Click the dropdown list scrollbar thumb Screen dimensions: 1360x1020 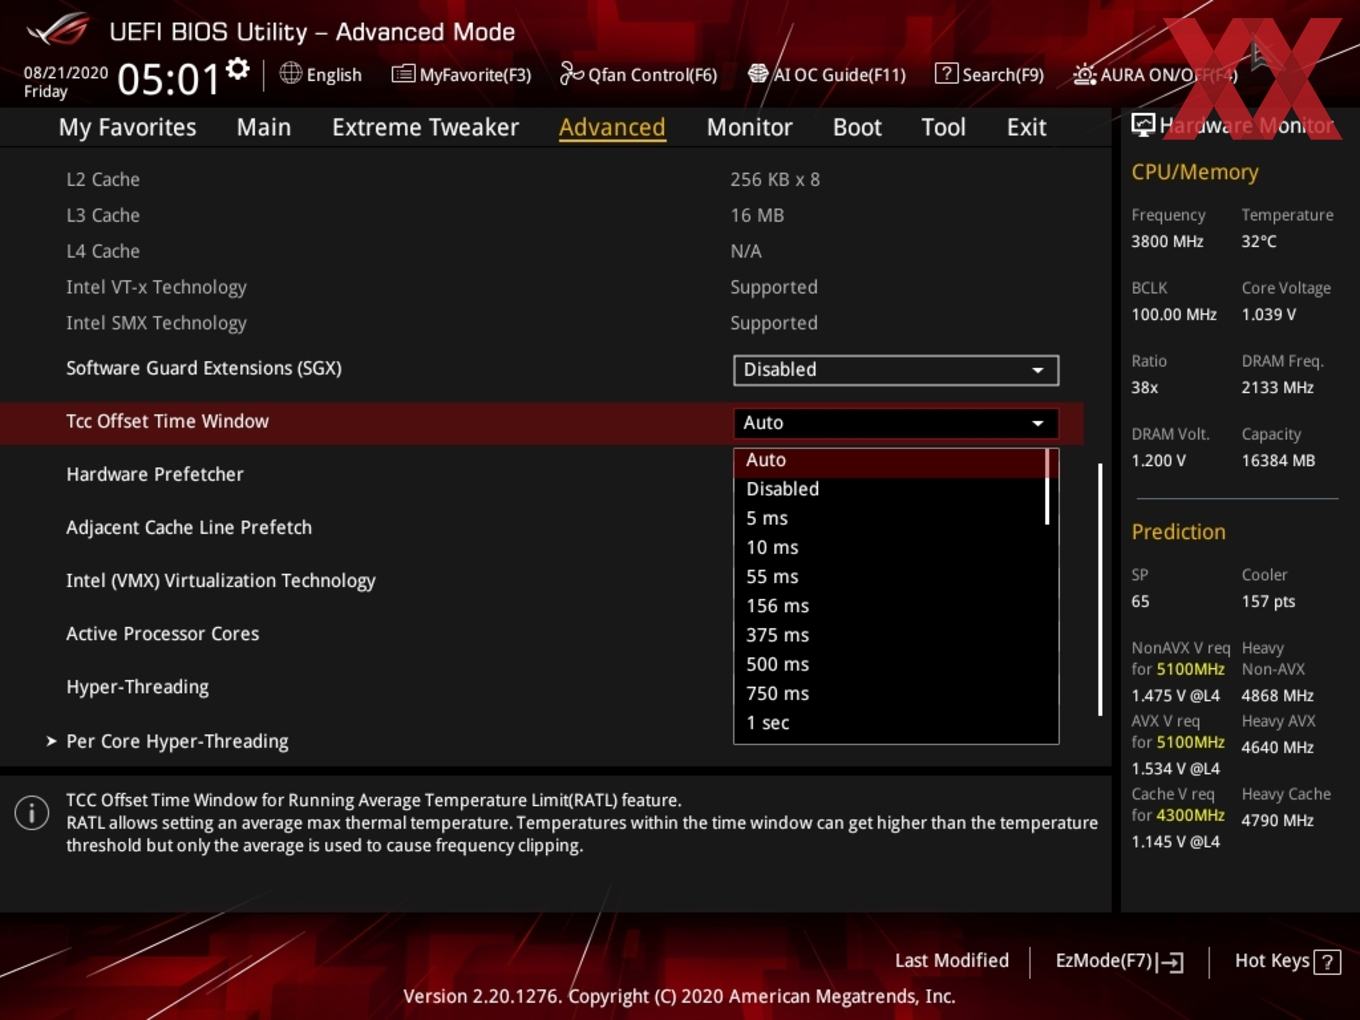coord(1047,487)
